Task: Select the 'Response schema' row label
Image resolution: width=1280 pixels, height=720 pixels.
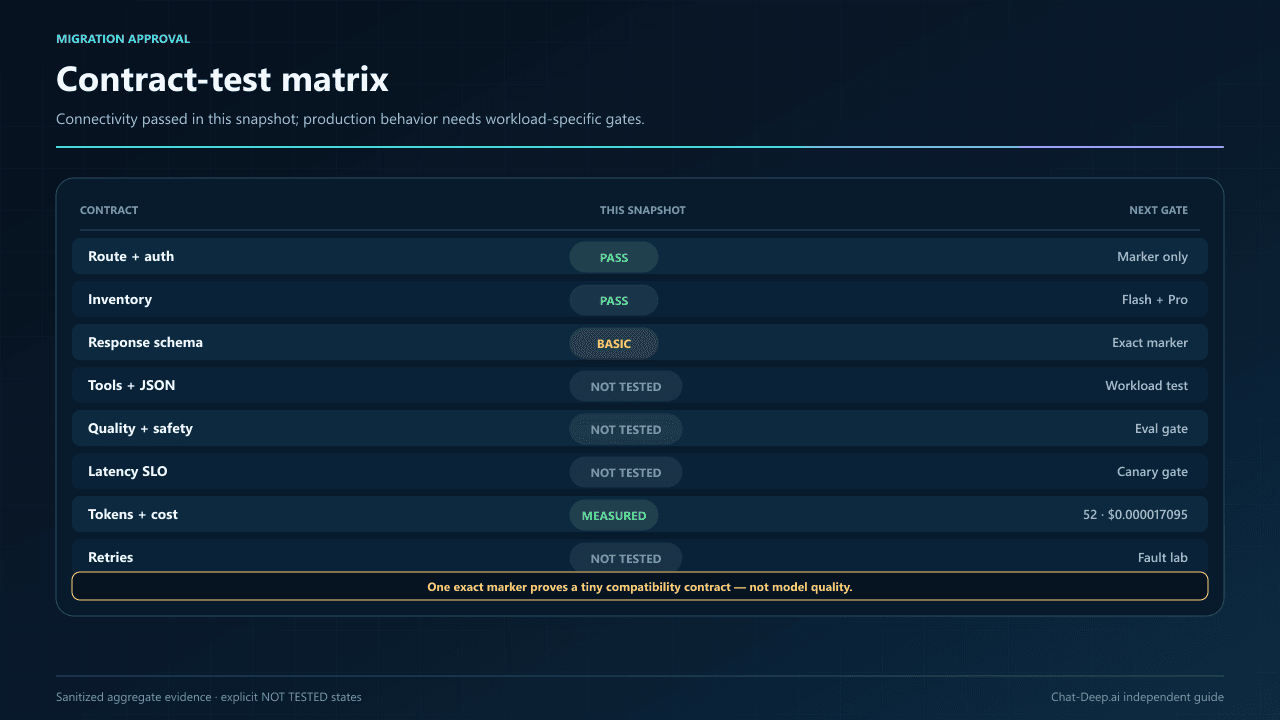Action: click(145, 342)
